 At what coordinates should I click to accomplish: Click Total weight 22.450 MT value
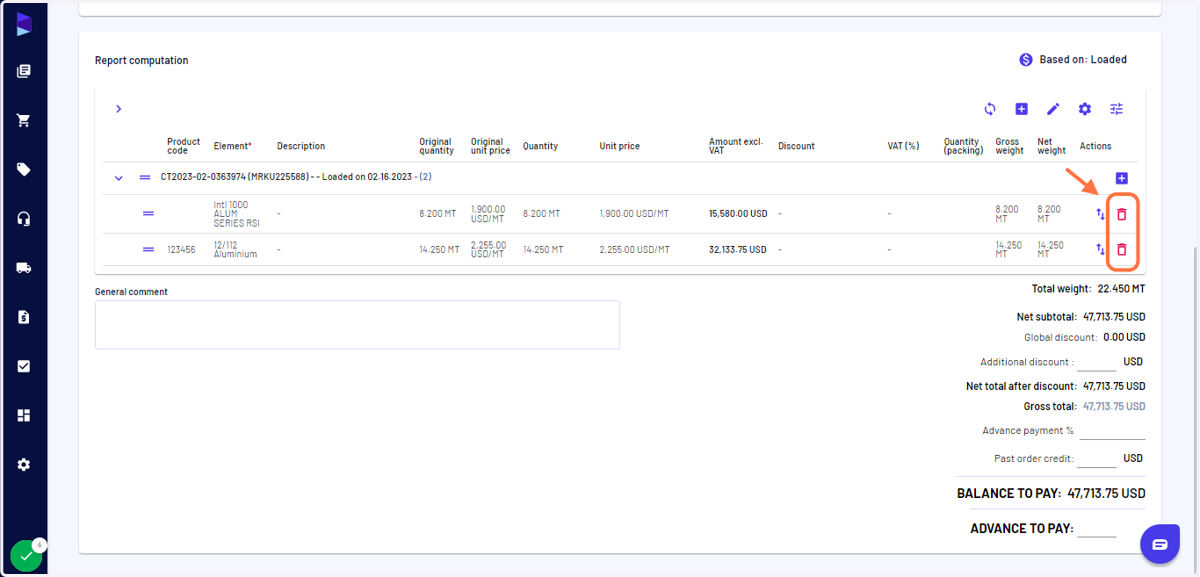[x=1121, y=289]
